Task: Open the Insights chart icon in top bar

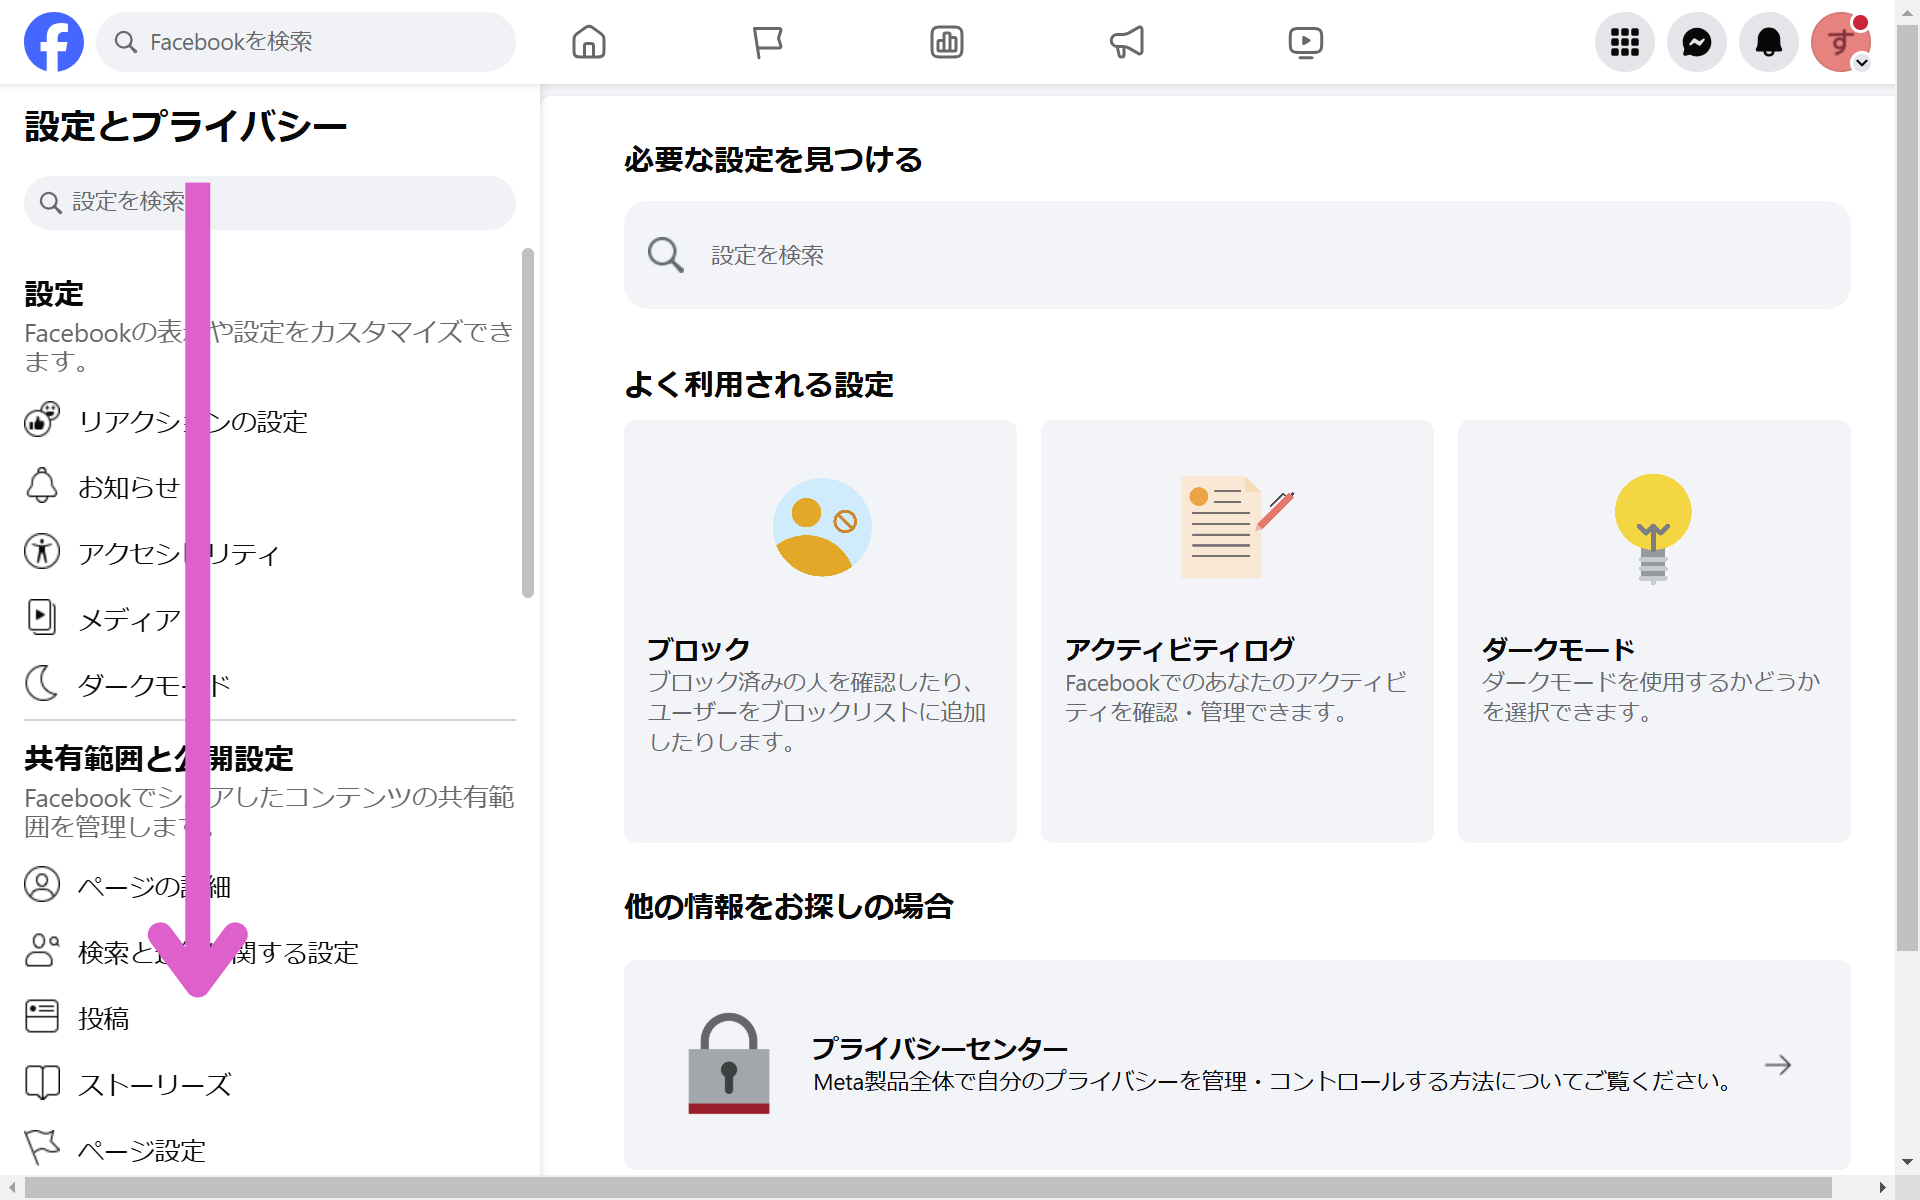Action: pos(946,42)
